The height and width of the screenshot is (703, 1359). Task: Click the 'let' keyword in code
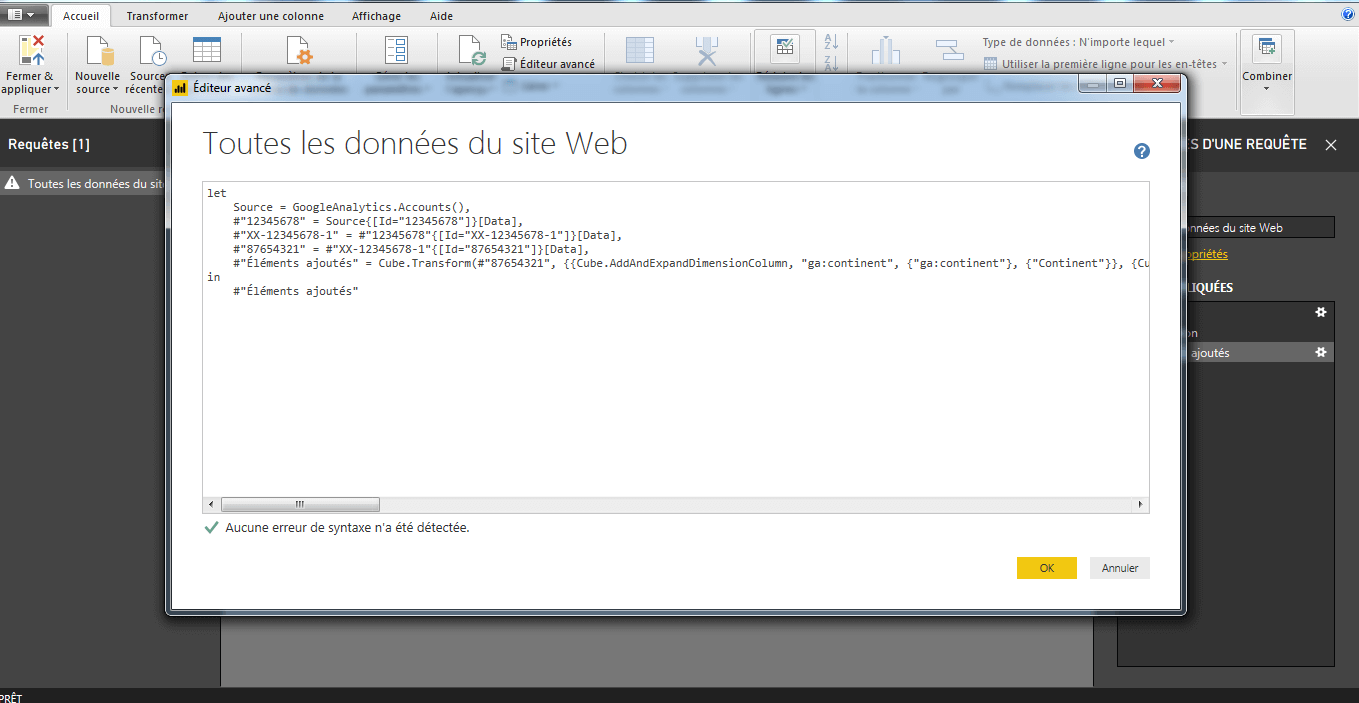[217, 193]
